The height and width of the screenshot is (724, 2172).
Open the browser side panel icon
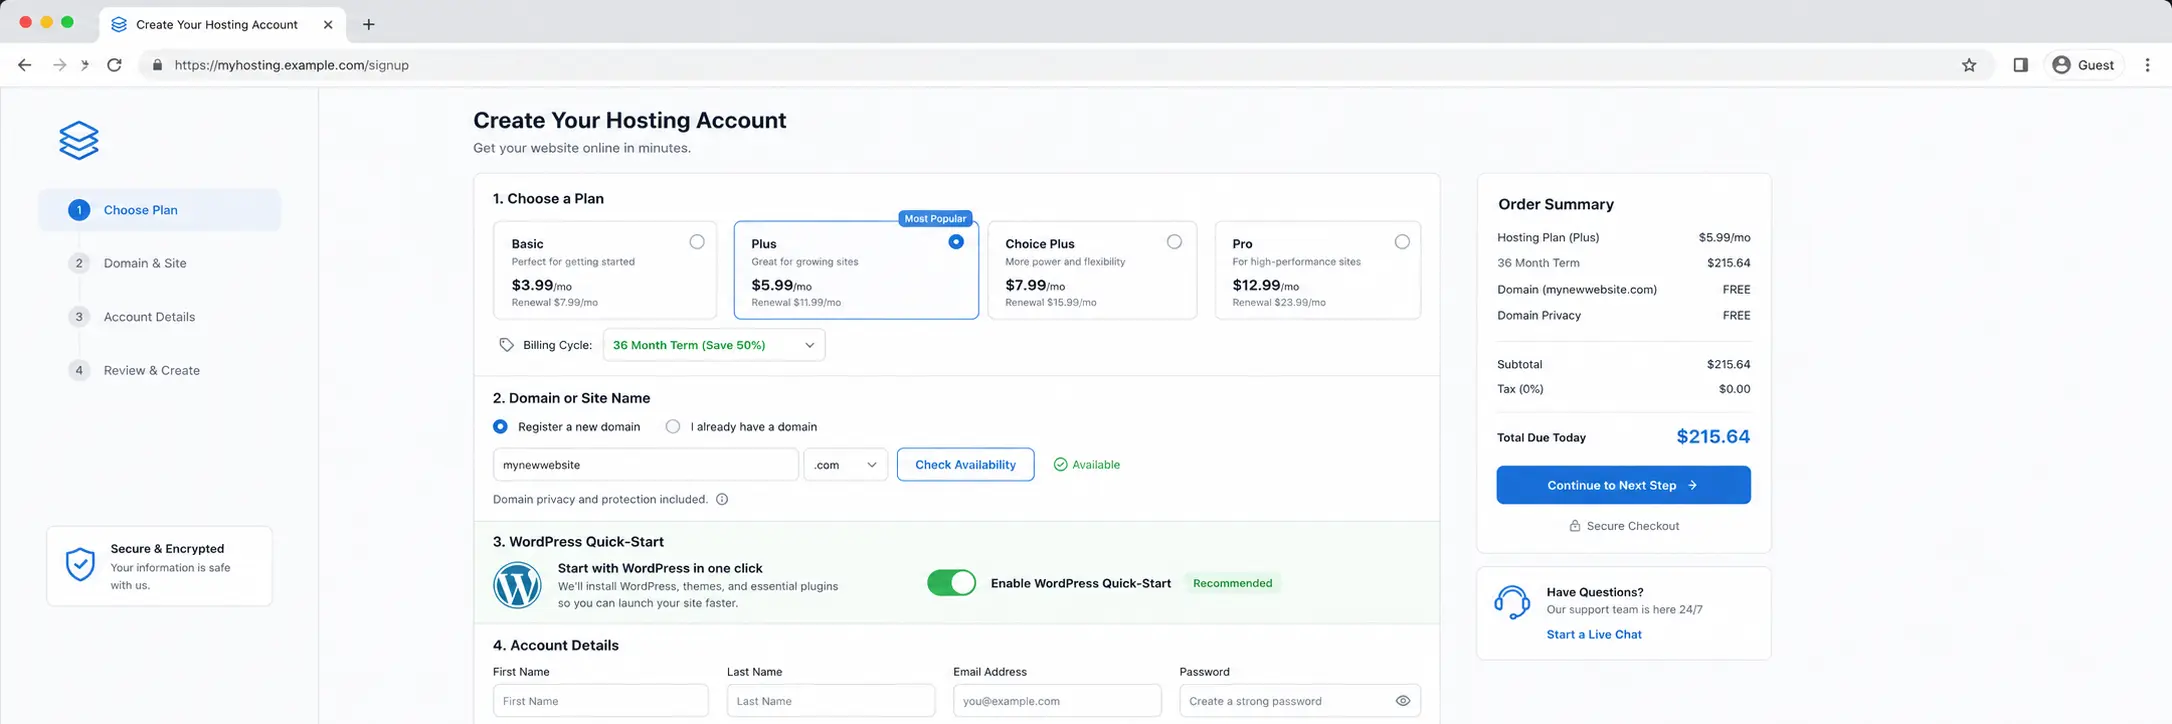click(2020, 65)
